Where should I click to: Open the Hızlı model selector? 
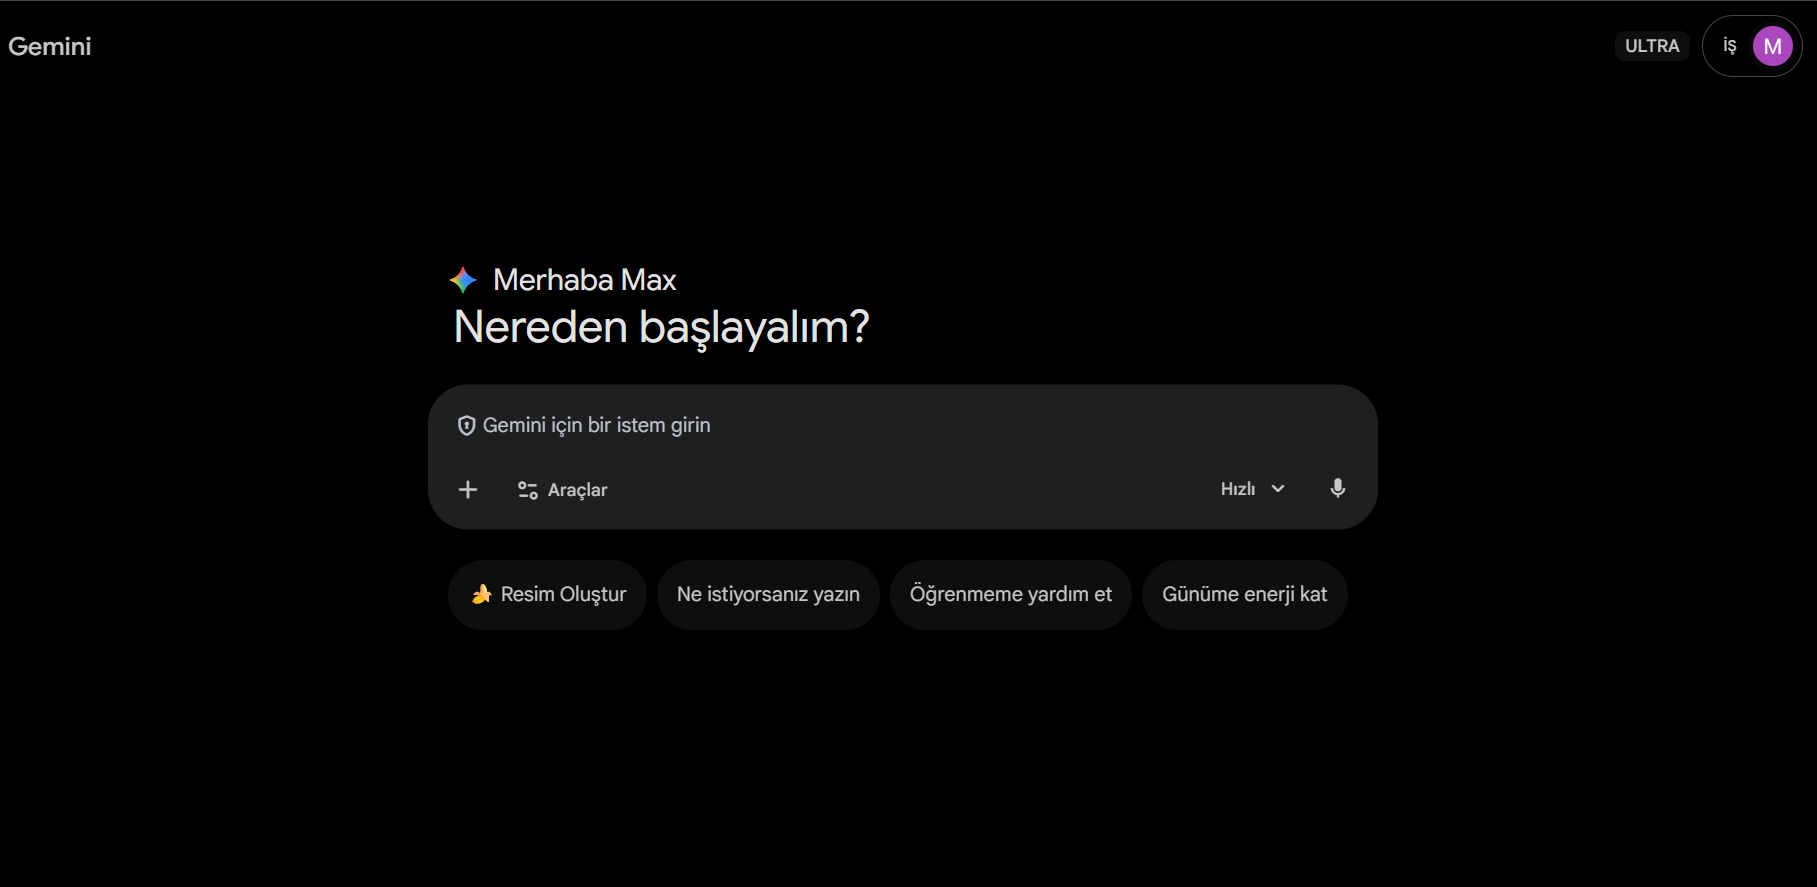1252,489
